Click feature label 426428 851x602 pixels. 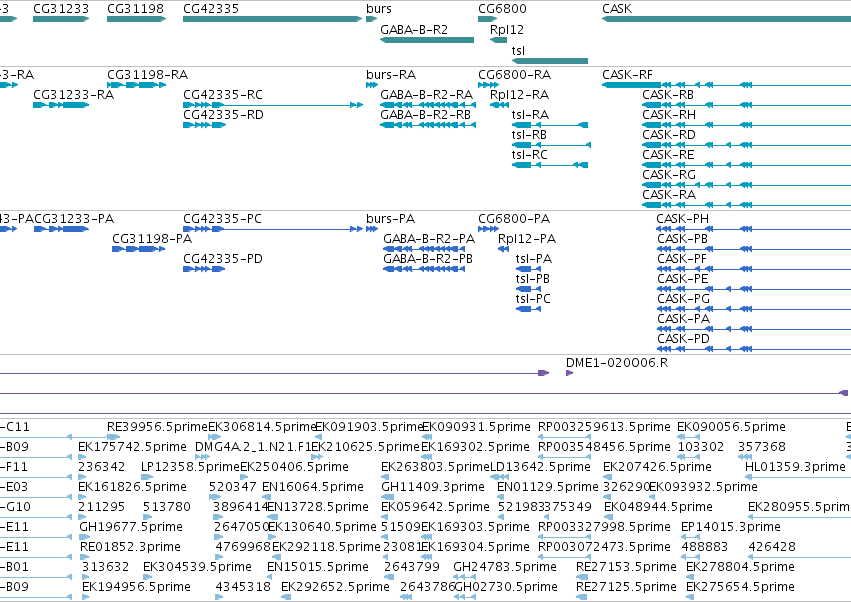tap(772, 547)
